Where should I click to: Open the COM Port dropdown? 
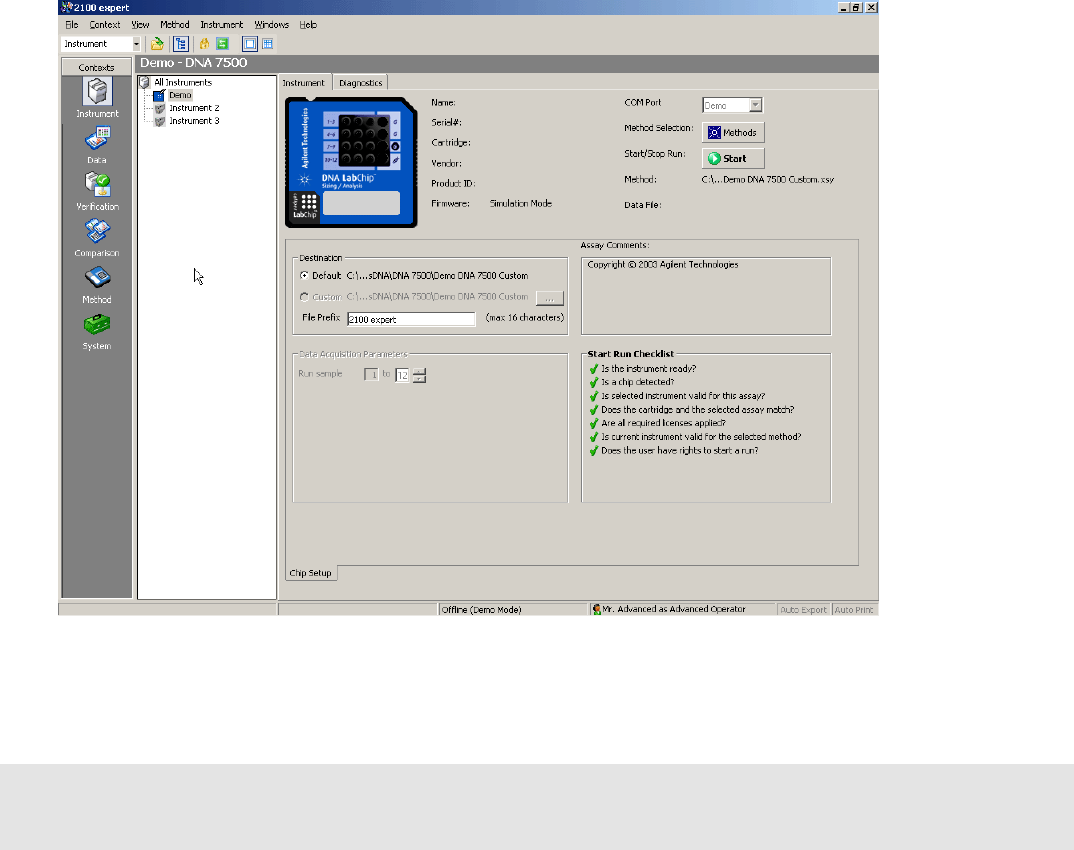tap(755, 105)
